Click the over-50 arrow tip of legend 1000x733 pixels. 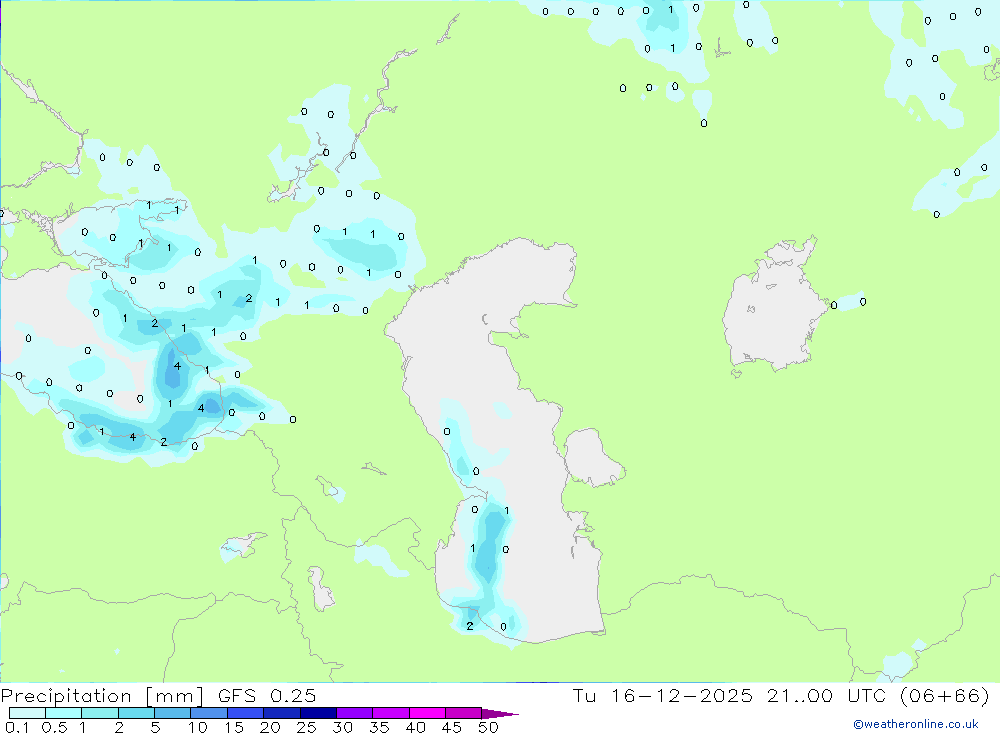point(500,713)
